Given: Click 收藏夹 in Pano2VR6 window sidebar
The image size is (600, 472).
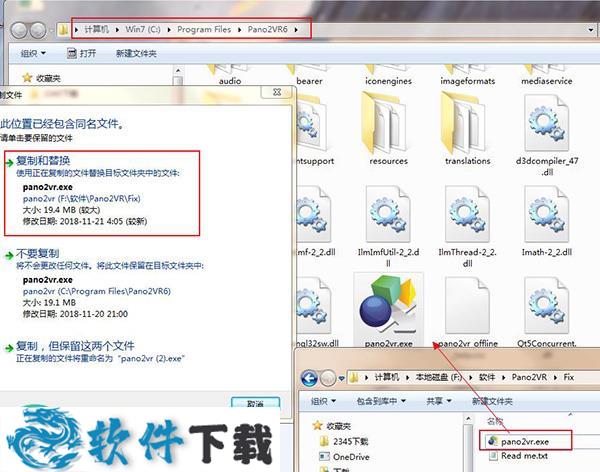Looking at the screenshot, I should click(x=41, y=78).
